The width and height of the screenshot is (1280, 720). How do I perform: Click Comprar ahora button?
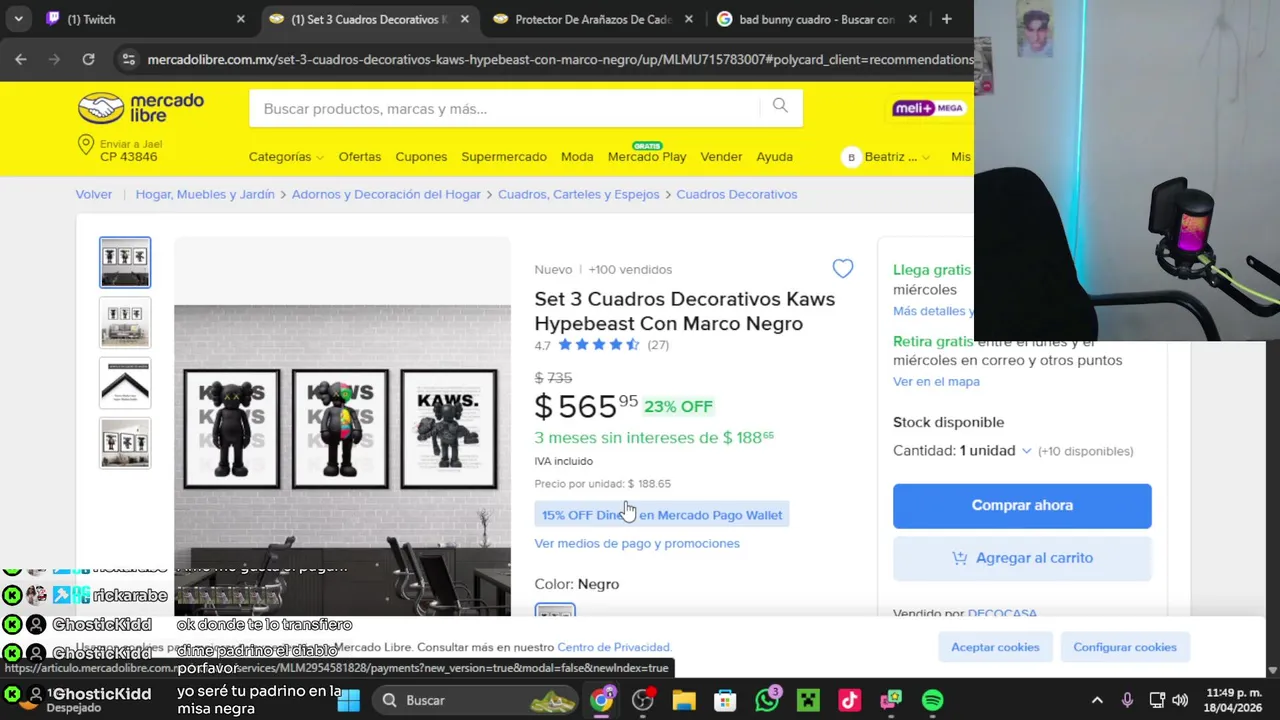click(x=1022, y=506)
